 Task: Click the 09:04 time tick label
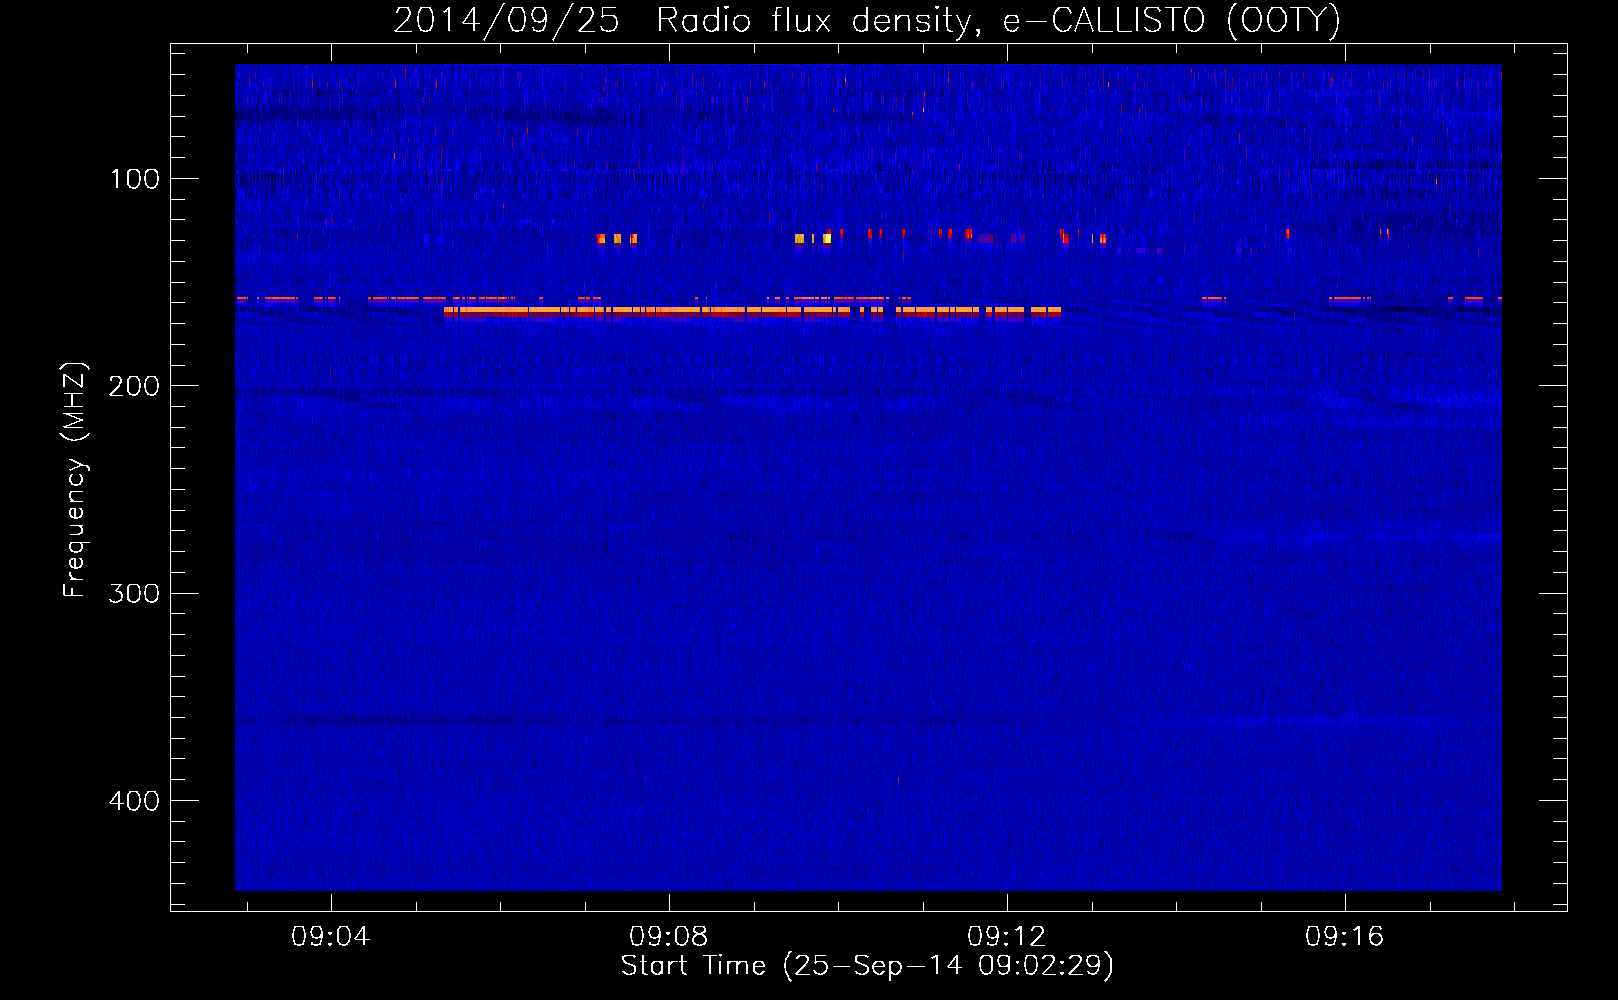(330, 936)
